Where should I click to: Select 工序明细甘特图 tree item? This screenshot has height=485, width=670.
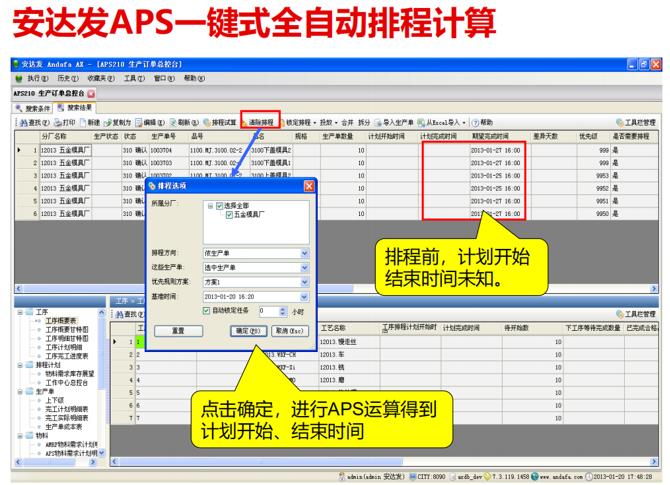(x=67, y=339)
